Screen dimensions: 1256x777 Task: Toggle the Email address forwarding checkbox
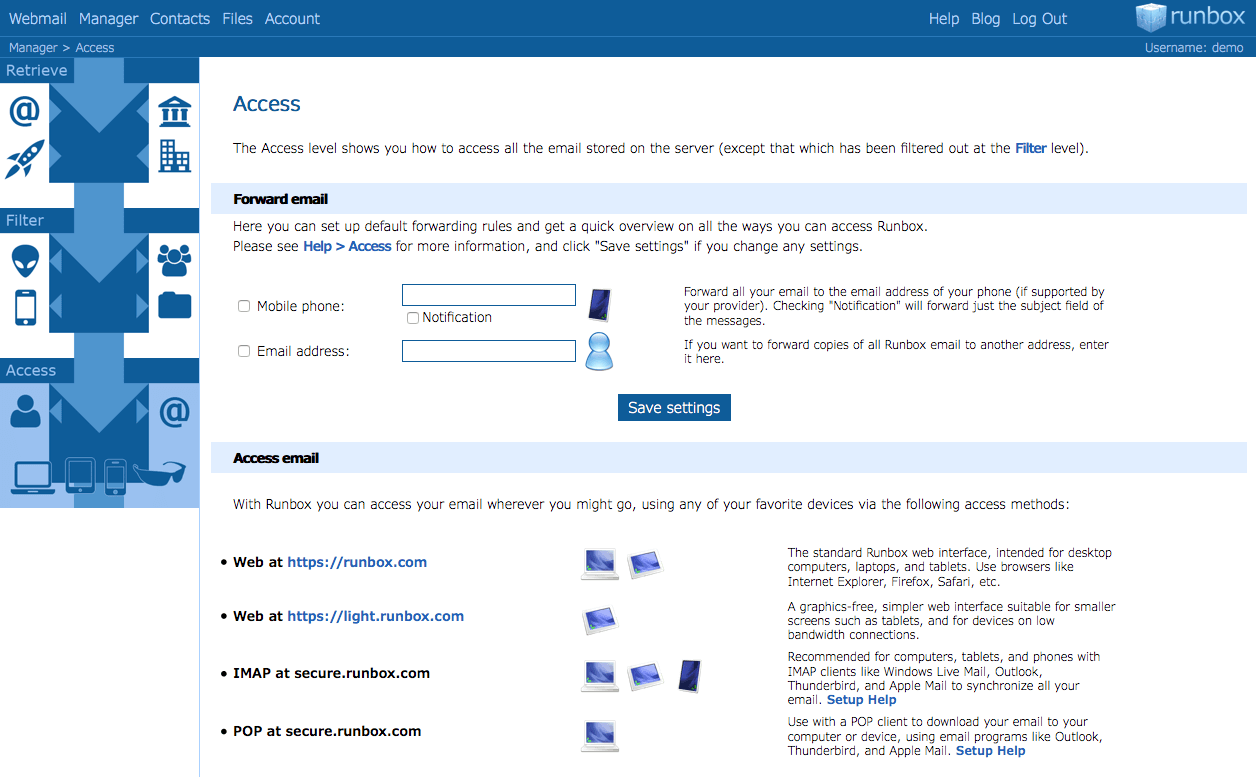(x=244, y=351)
